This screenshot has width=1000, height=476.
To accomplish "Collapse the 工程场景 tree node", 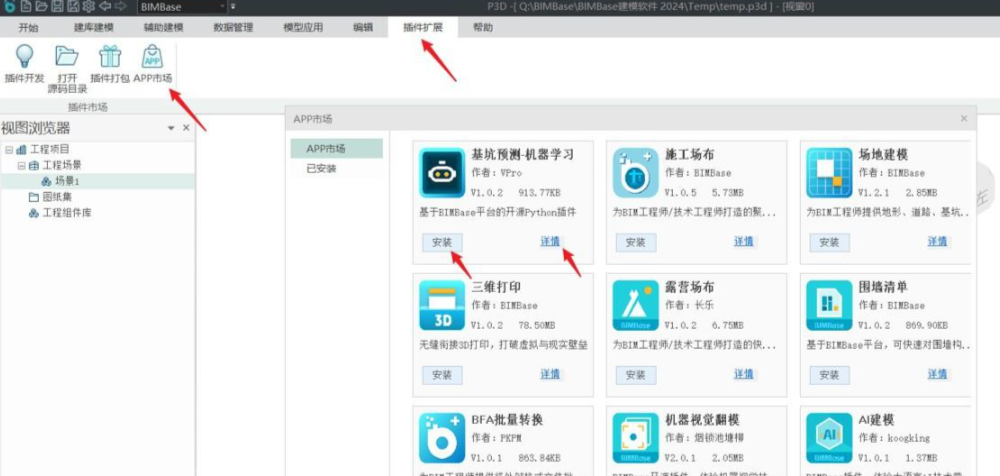I will tap(21, 165).
